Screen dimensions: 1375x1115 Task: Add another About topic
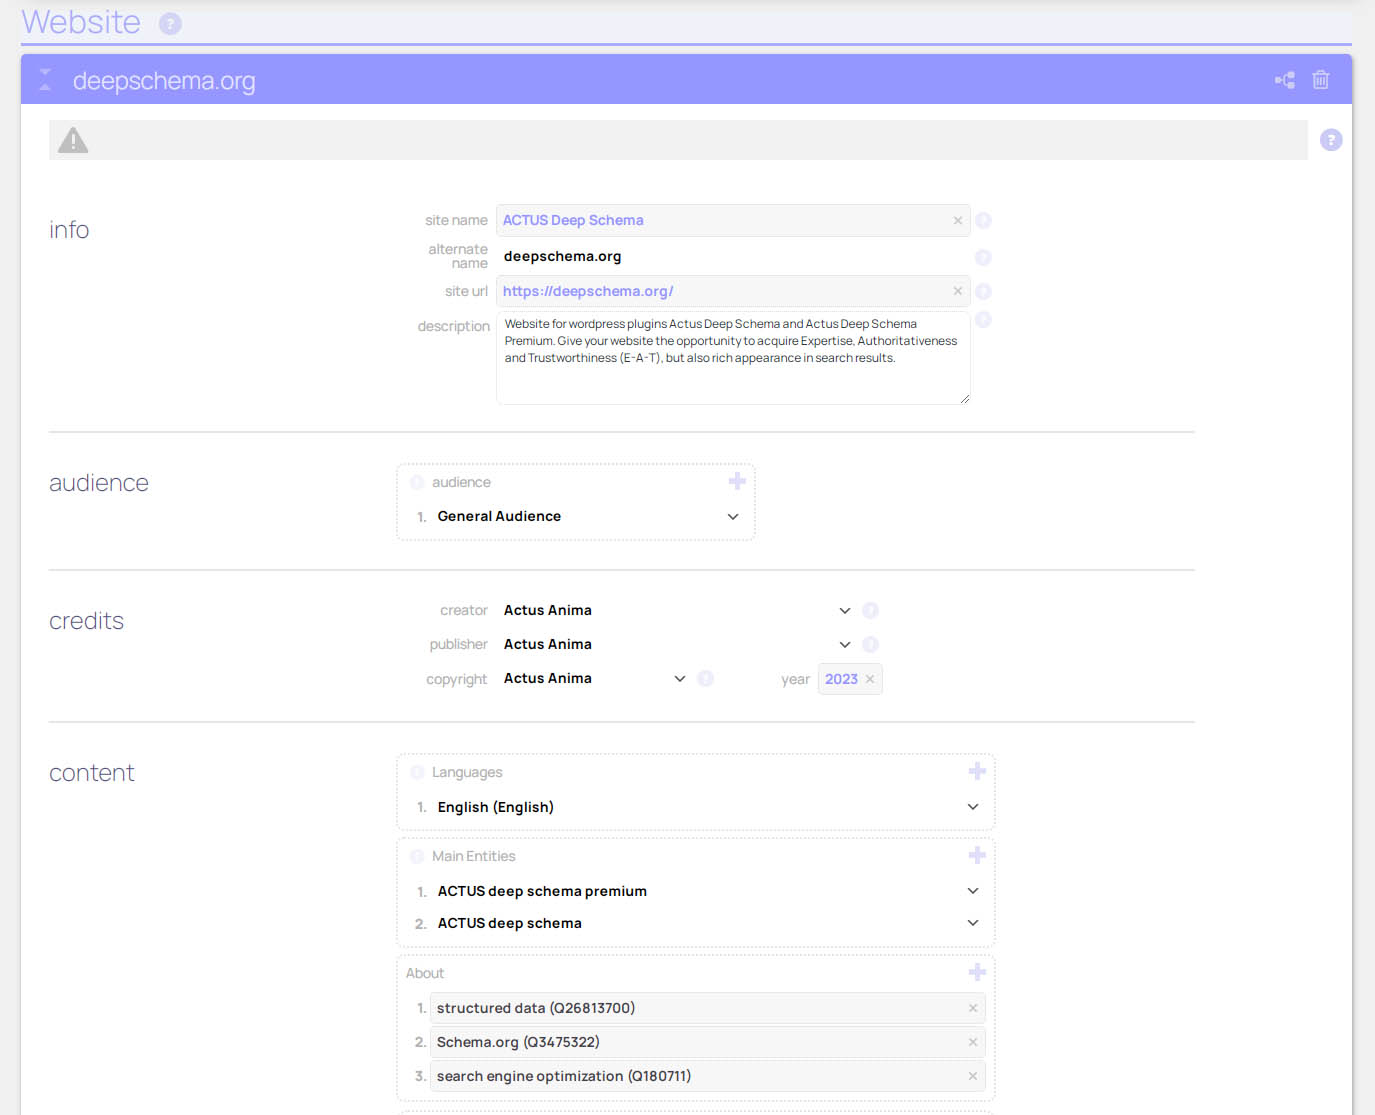coord(977,971)
